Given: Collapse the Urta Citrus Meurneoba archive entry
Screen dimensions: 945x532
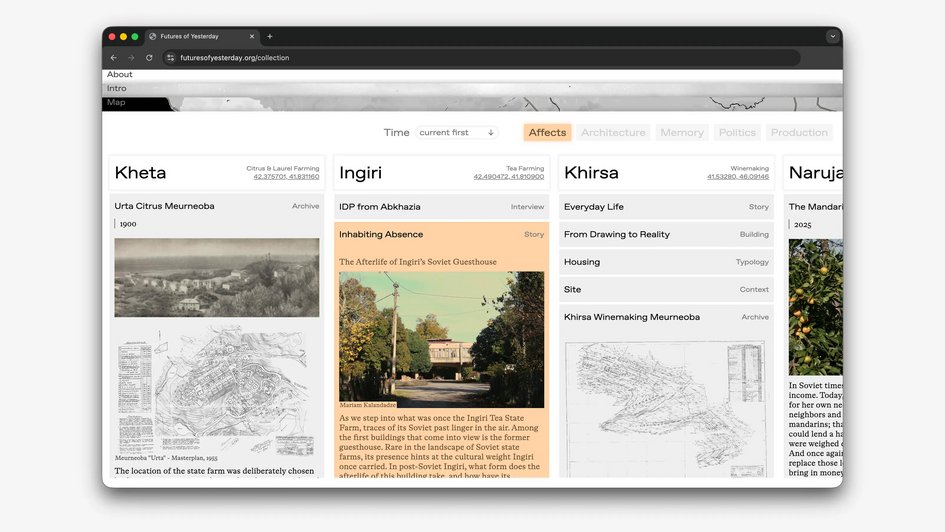Looking at the screenshot, I should point(217,206).
